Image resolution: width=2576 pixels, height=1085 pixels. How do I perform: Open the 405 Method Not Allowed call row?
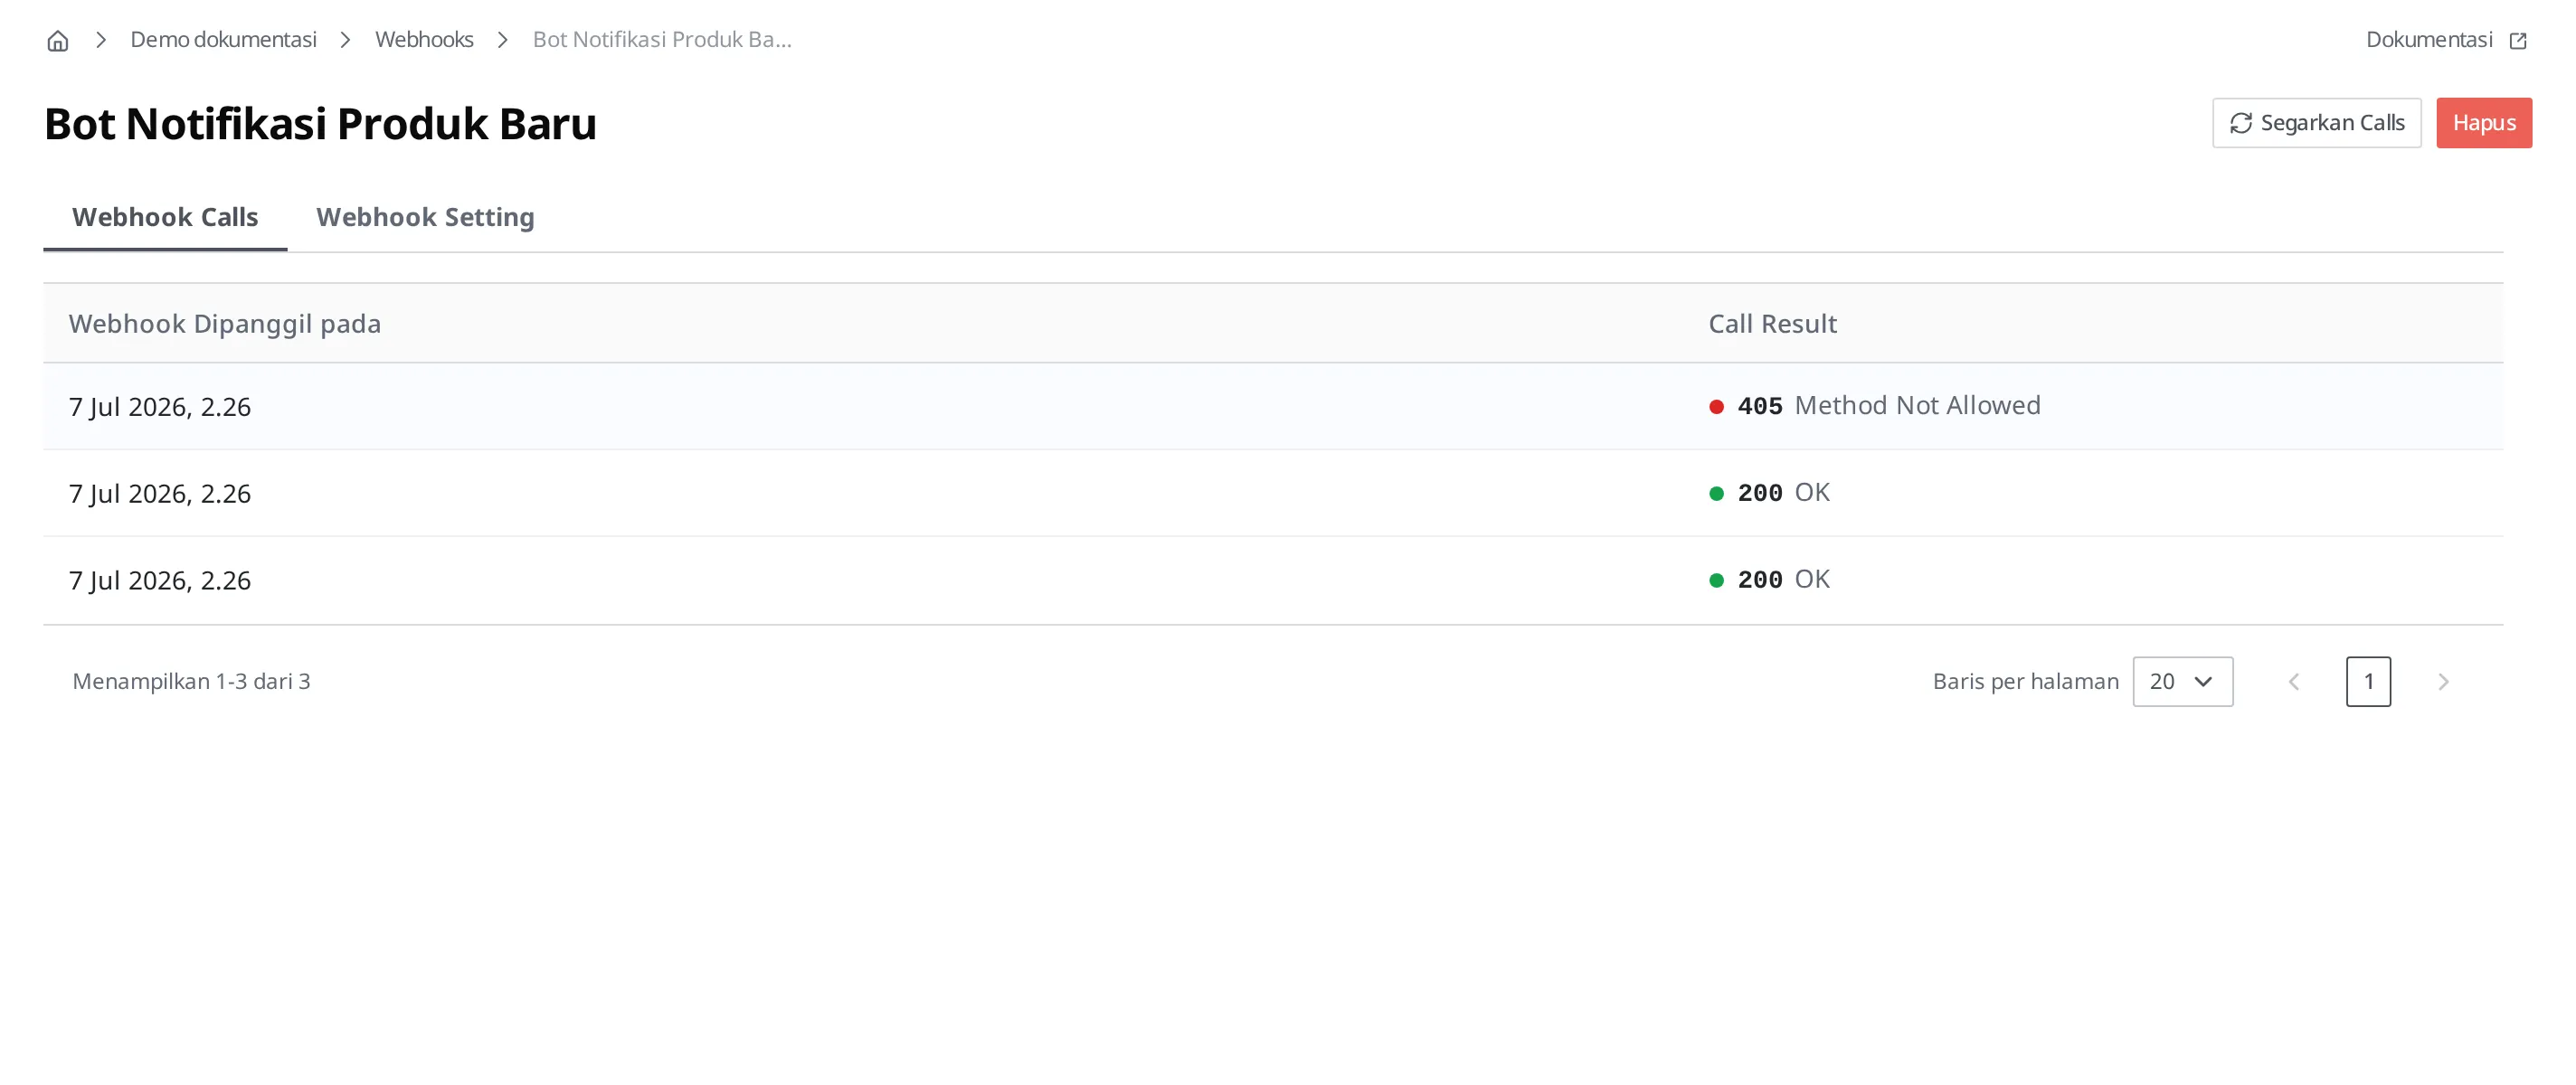(x=1273, y=406)
